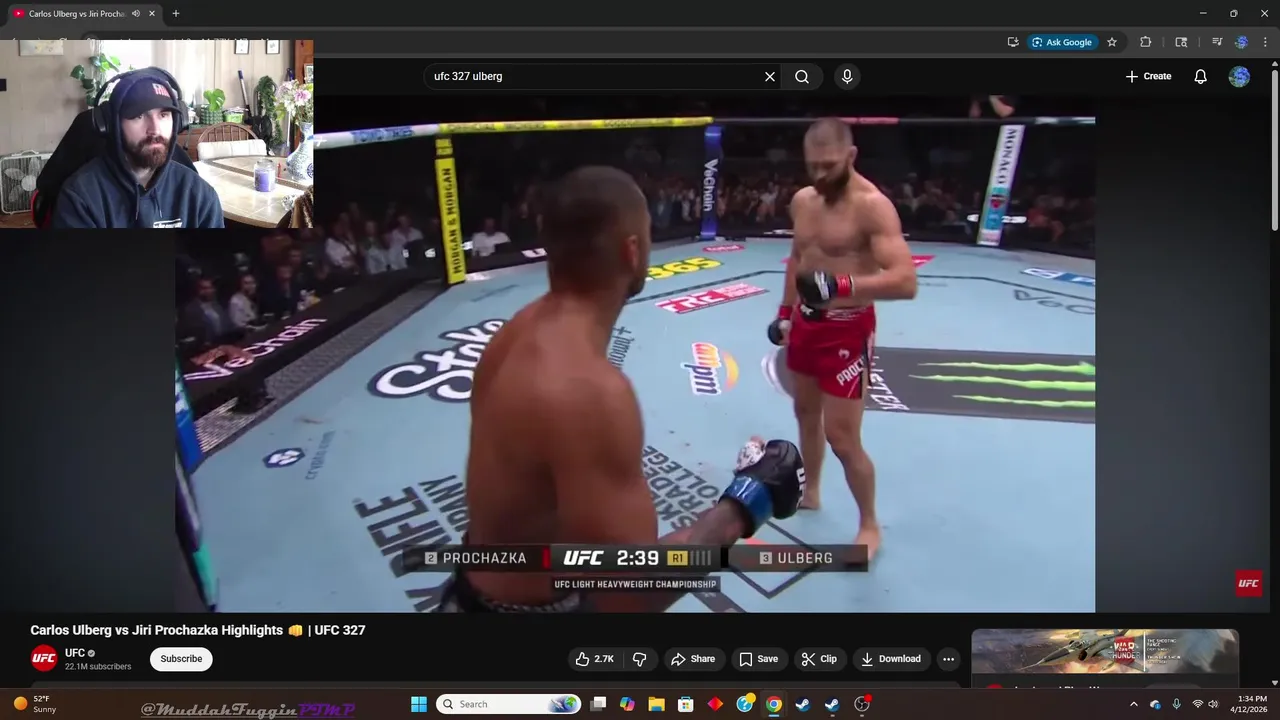Viewport: 1280px width, 720px height.
Task: Open more actions ellipsis under video
Action: (948, 659)
